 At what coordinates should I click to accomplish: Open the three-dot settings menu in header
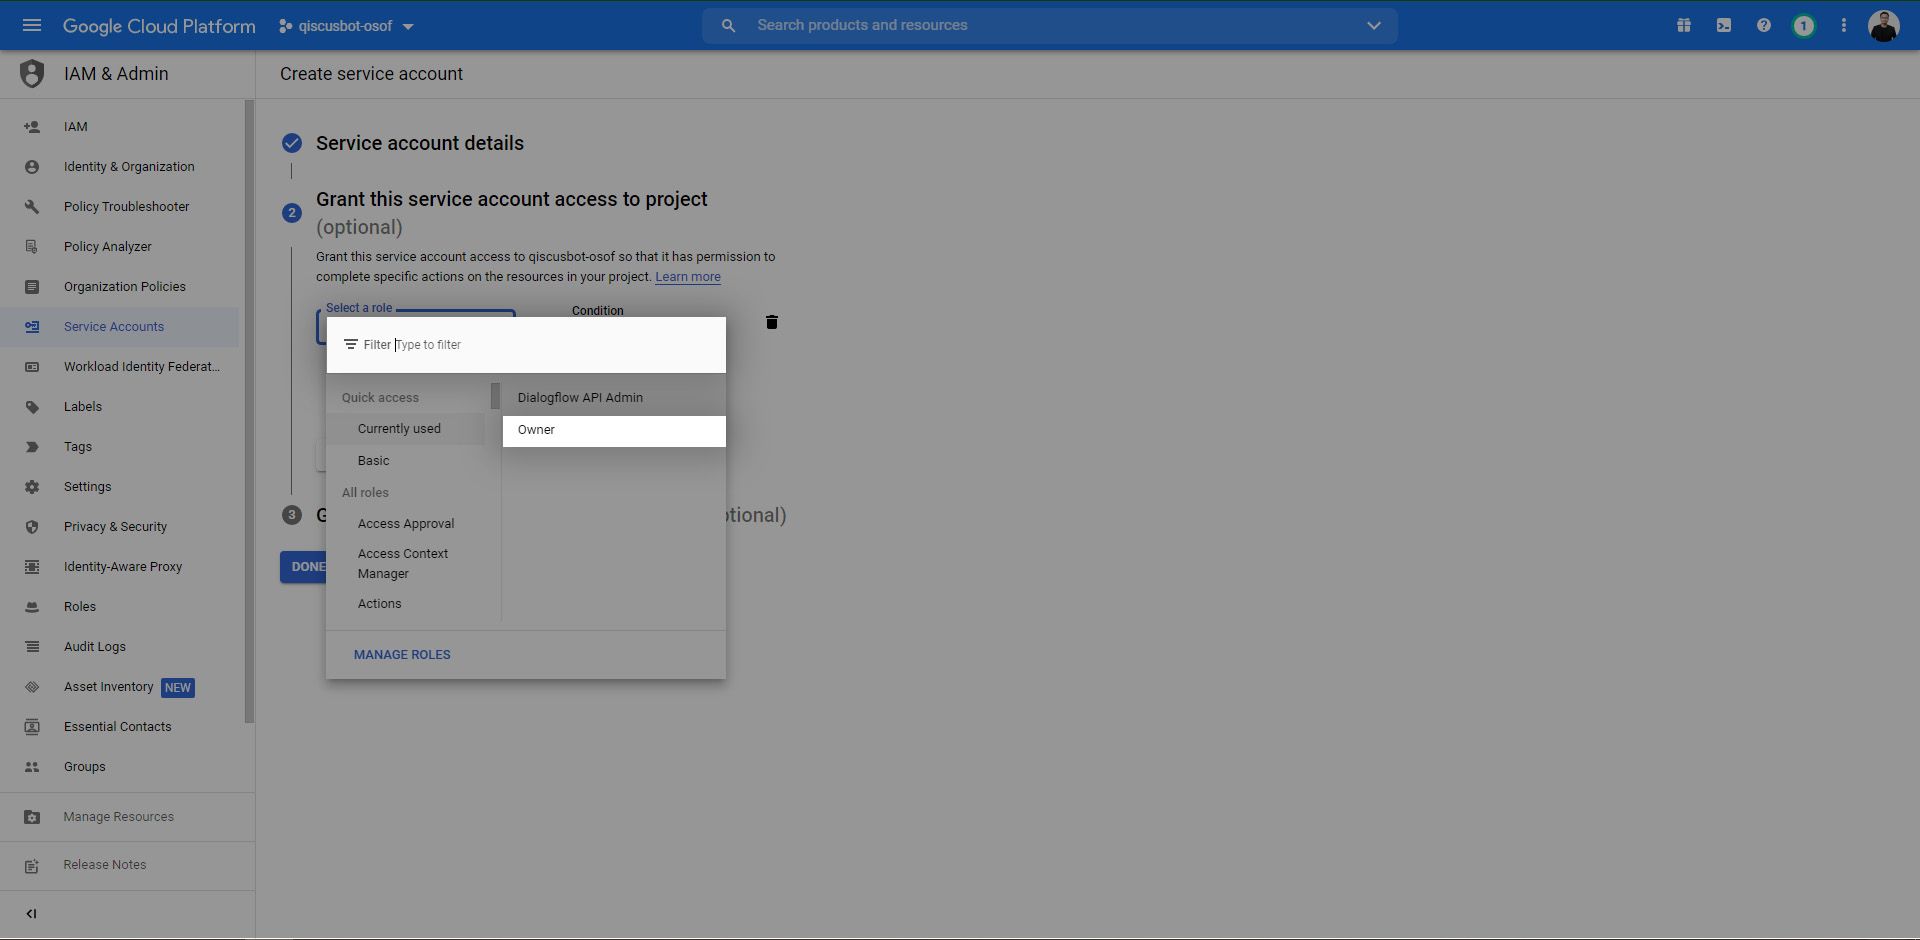click(x=1844, y=26)
